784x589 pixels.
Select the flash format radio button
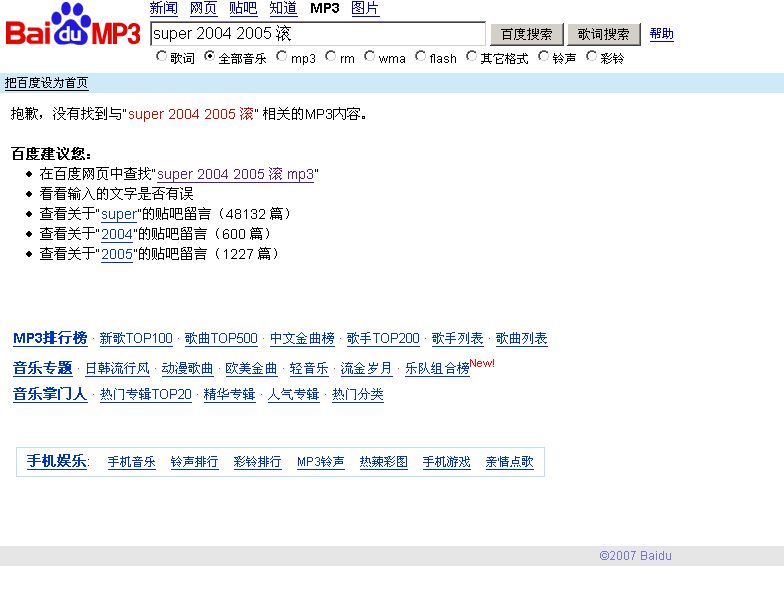[420, 56]
